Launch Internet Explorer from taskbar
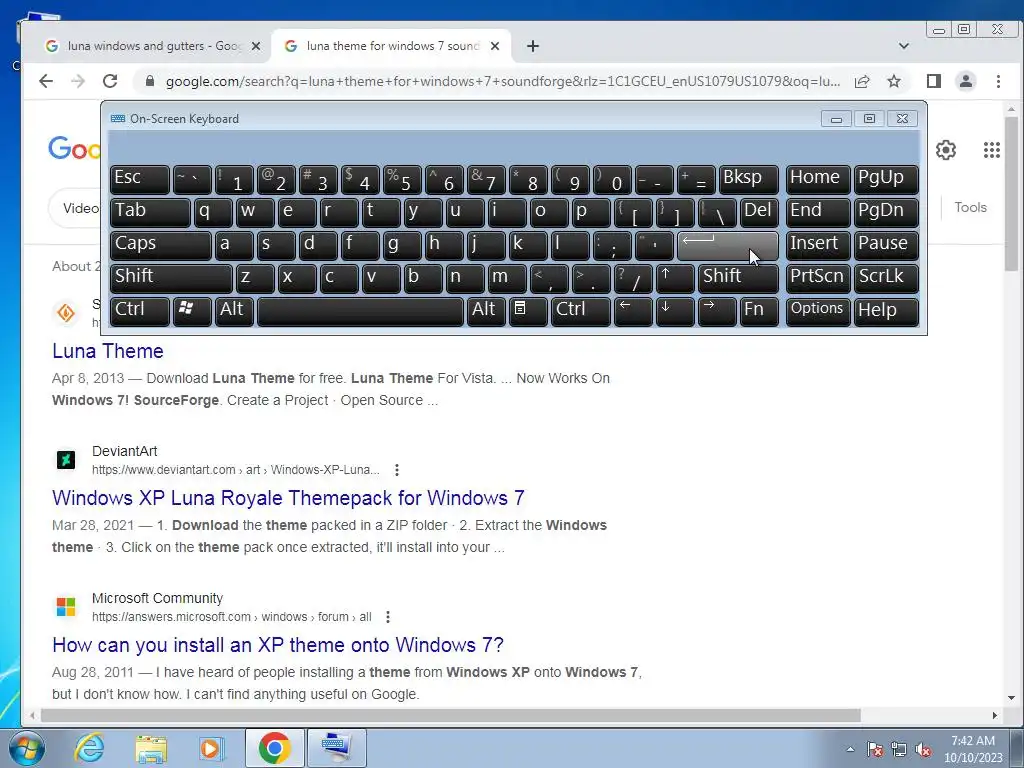 89,748
